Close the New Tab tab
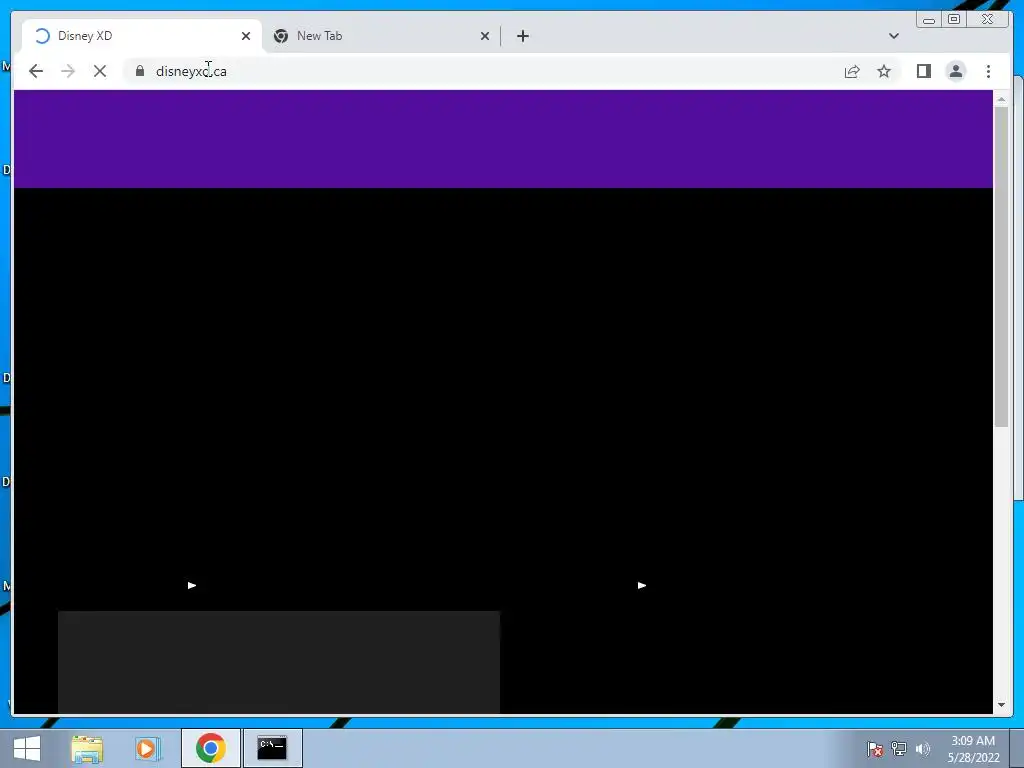Screen dimensions: 1024x768 485,36
